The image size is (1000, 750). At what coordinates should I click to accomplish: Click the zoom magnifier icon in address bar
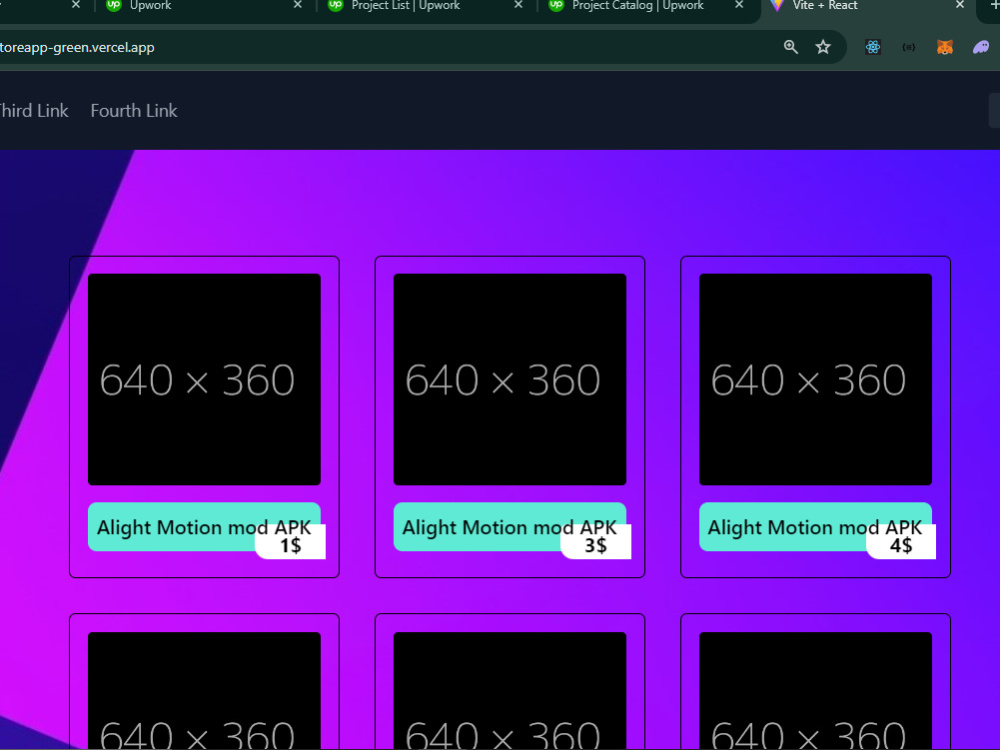[790, 47]
